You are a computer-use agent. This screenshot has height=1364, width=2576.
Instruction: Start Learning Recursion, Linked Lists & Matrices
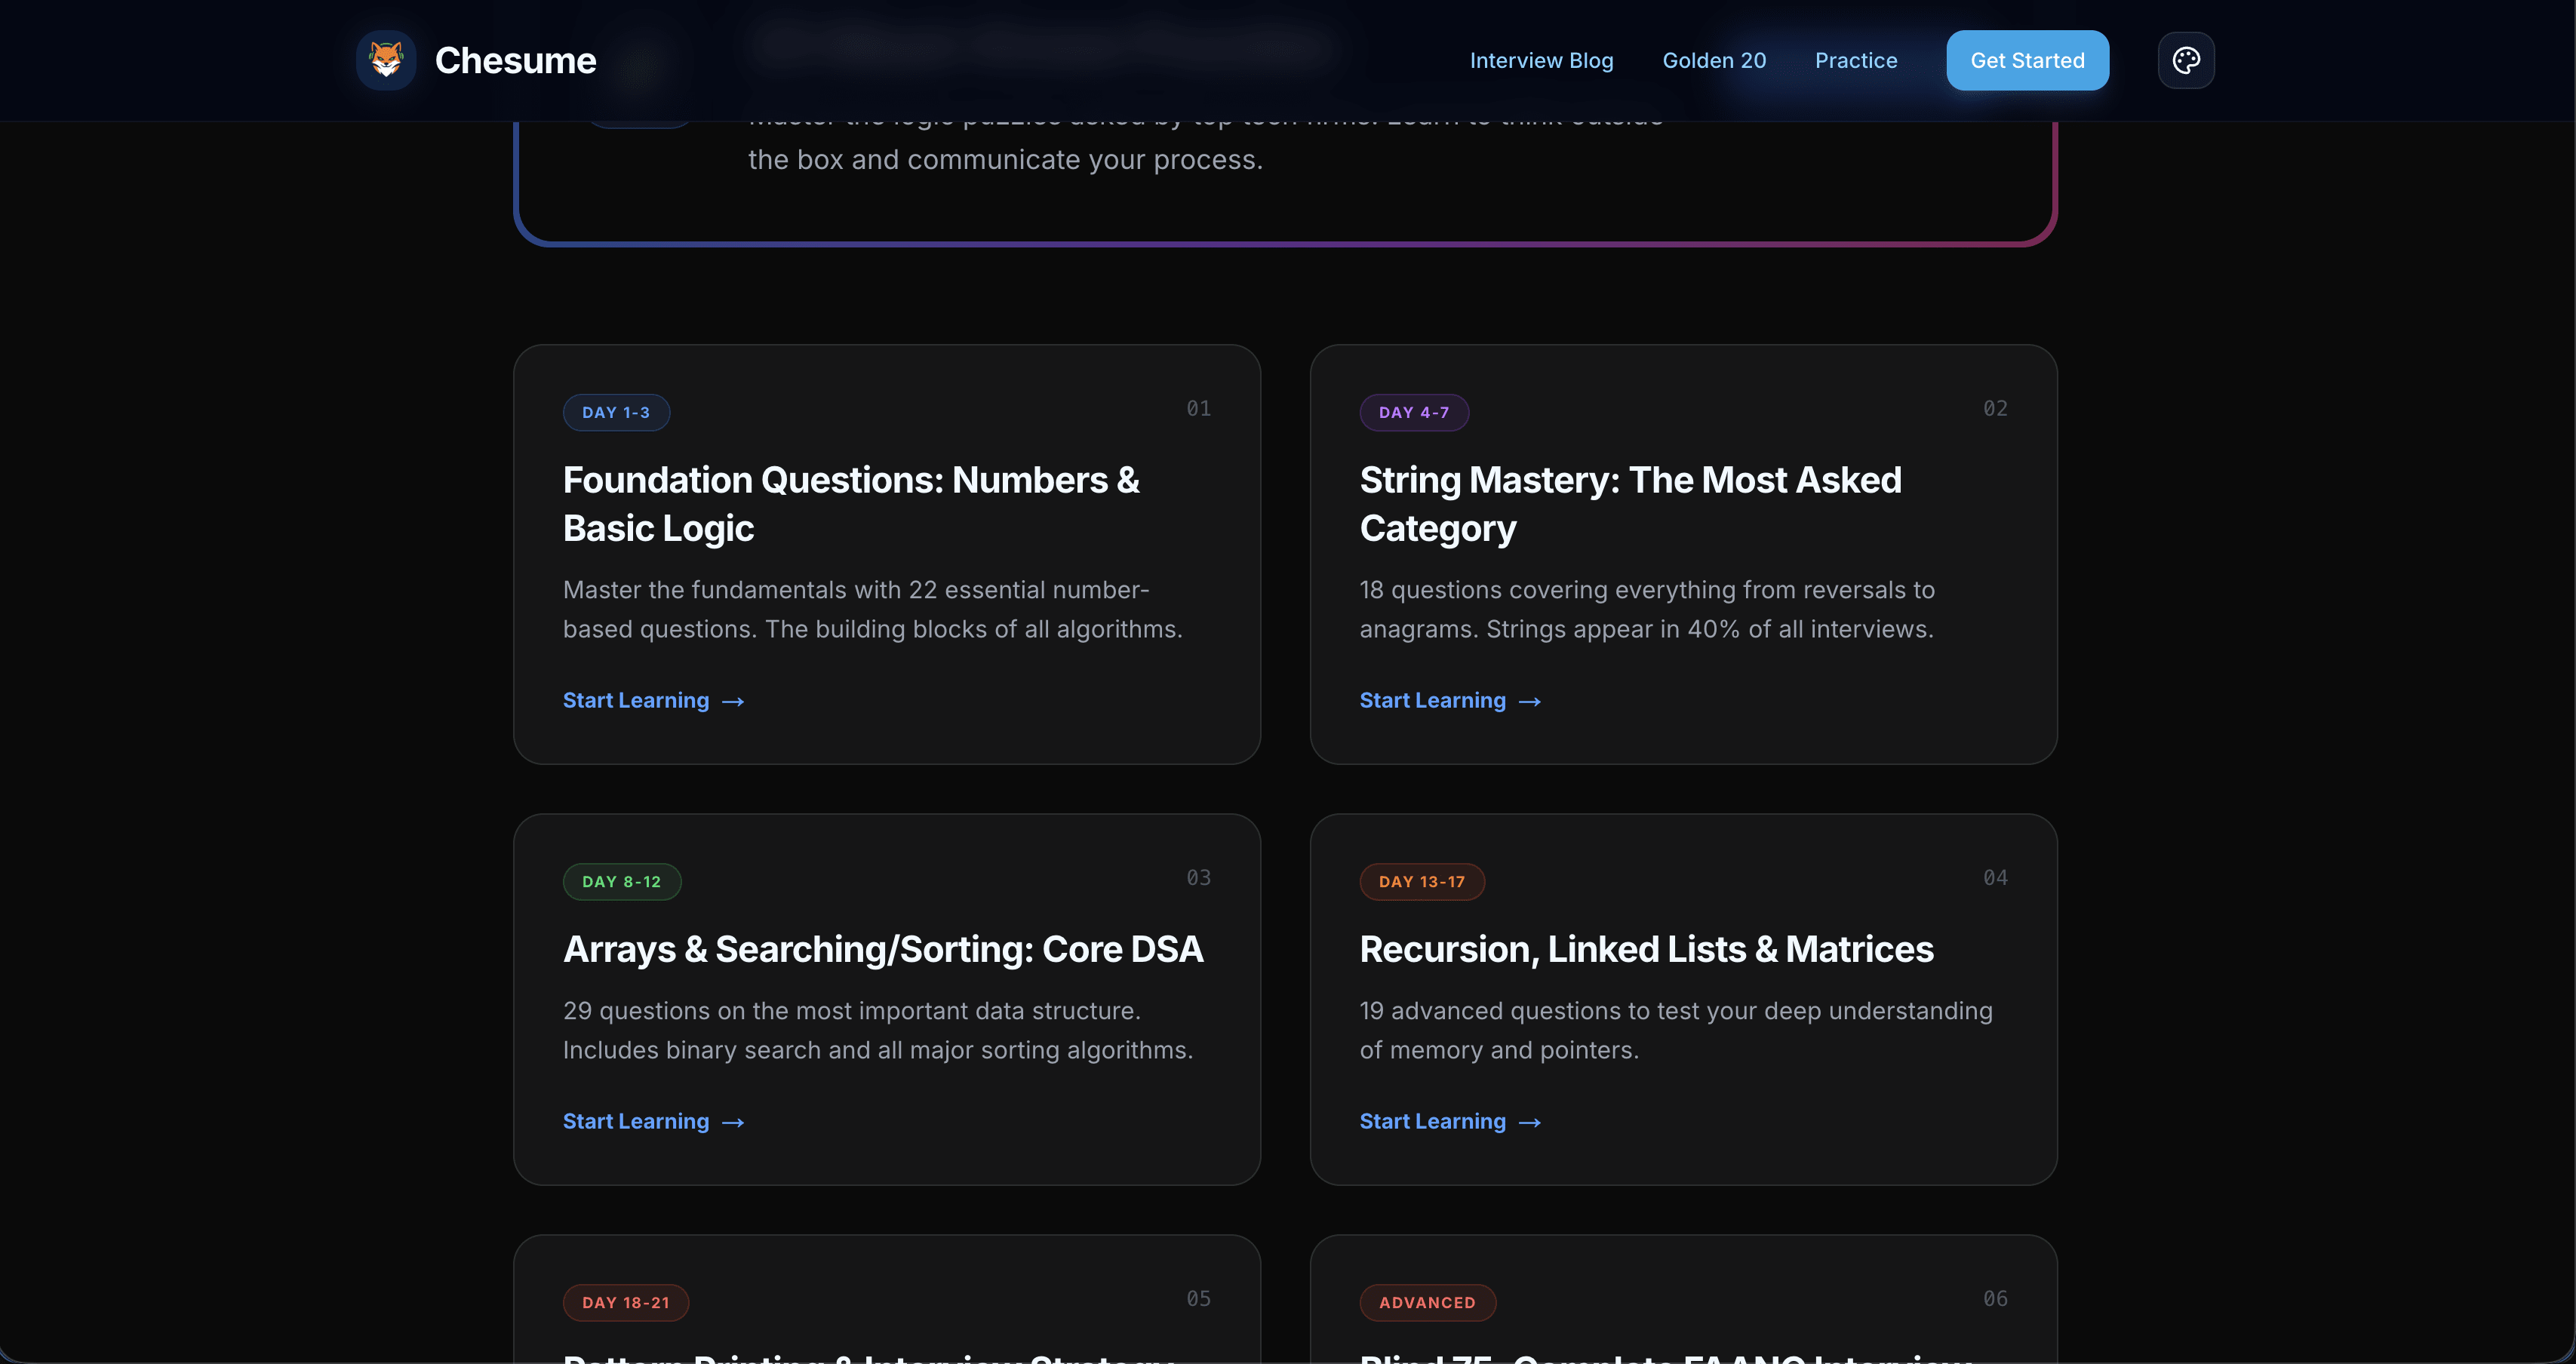click(x=1450, y=1121)
